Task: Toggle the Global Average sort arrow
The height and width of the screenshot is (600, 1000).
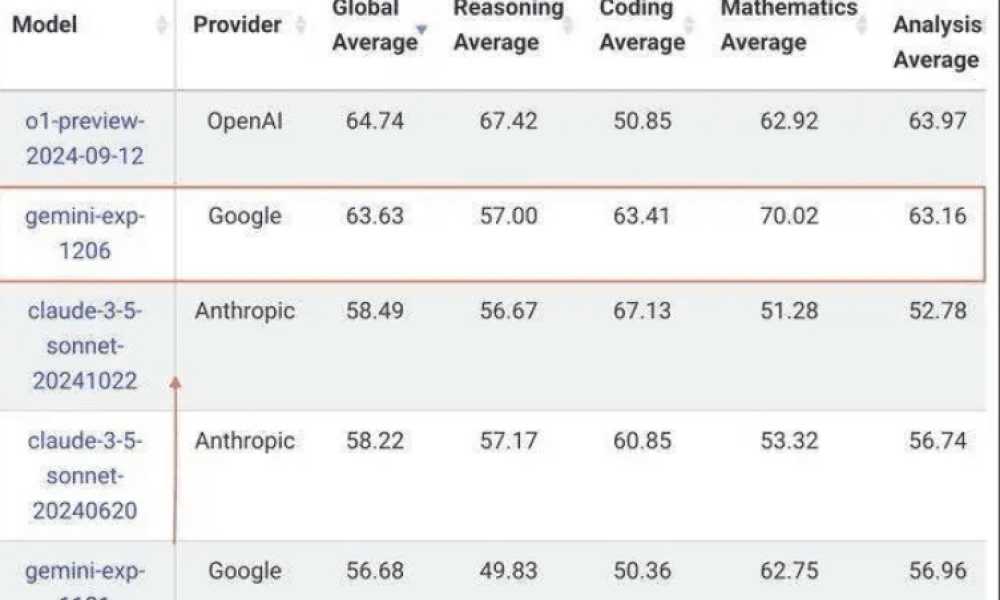Action: coord(421,29)
